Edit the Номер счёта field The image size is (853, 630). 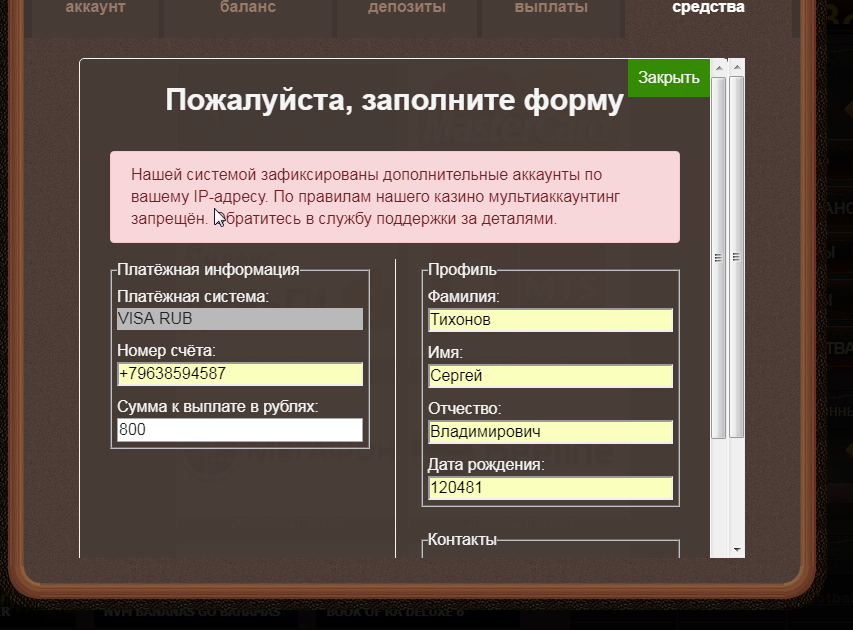click(x=240, y=374)
